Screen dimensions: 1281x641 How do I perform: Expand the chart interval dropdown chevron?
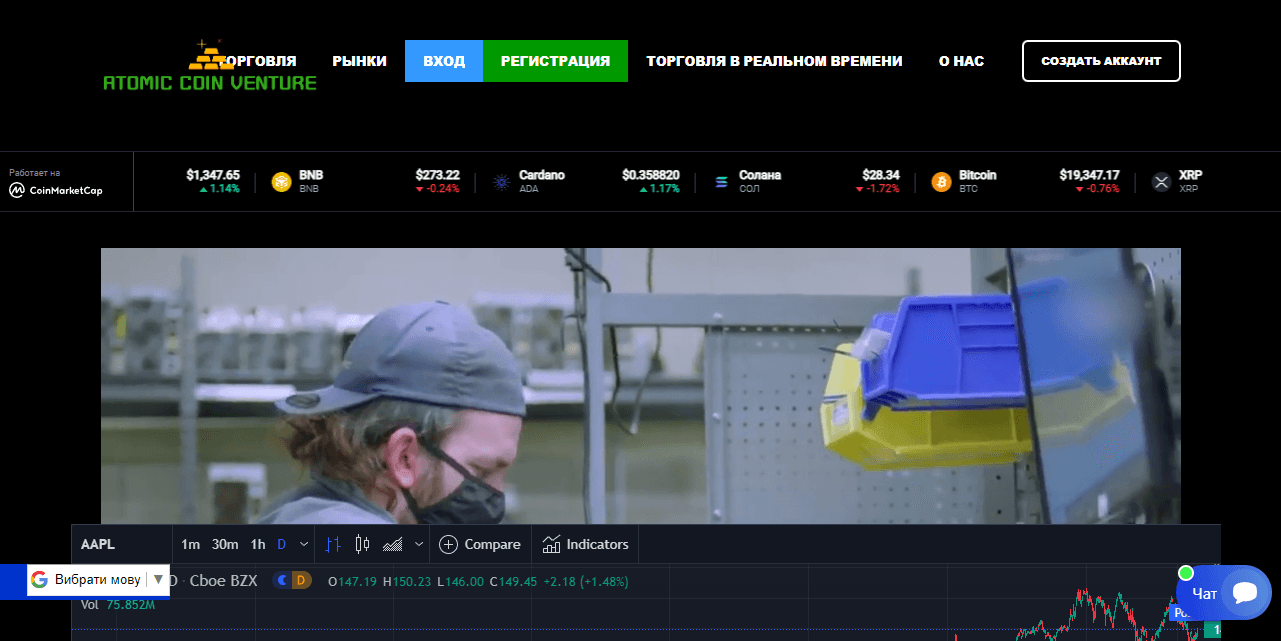[x=303, y=544]
